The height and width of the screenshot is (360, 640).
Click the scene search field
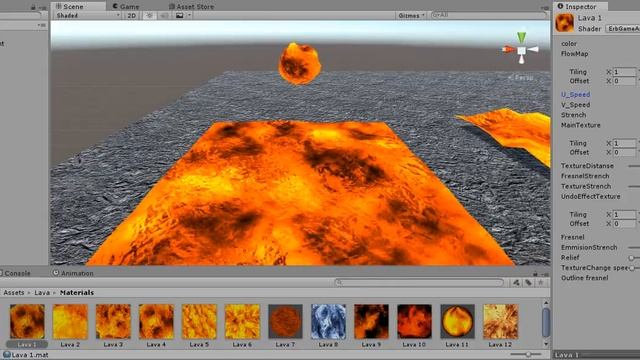(489, 15)
